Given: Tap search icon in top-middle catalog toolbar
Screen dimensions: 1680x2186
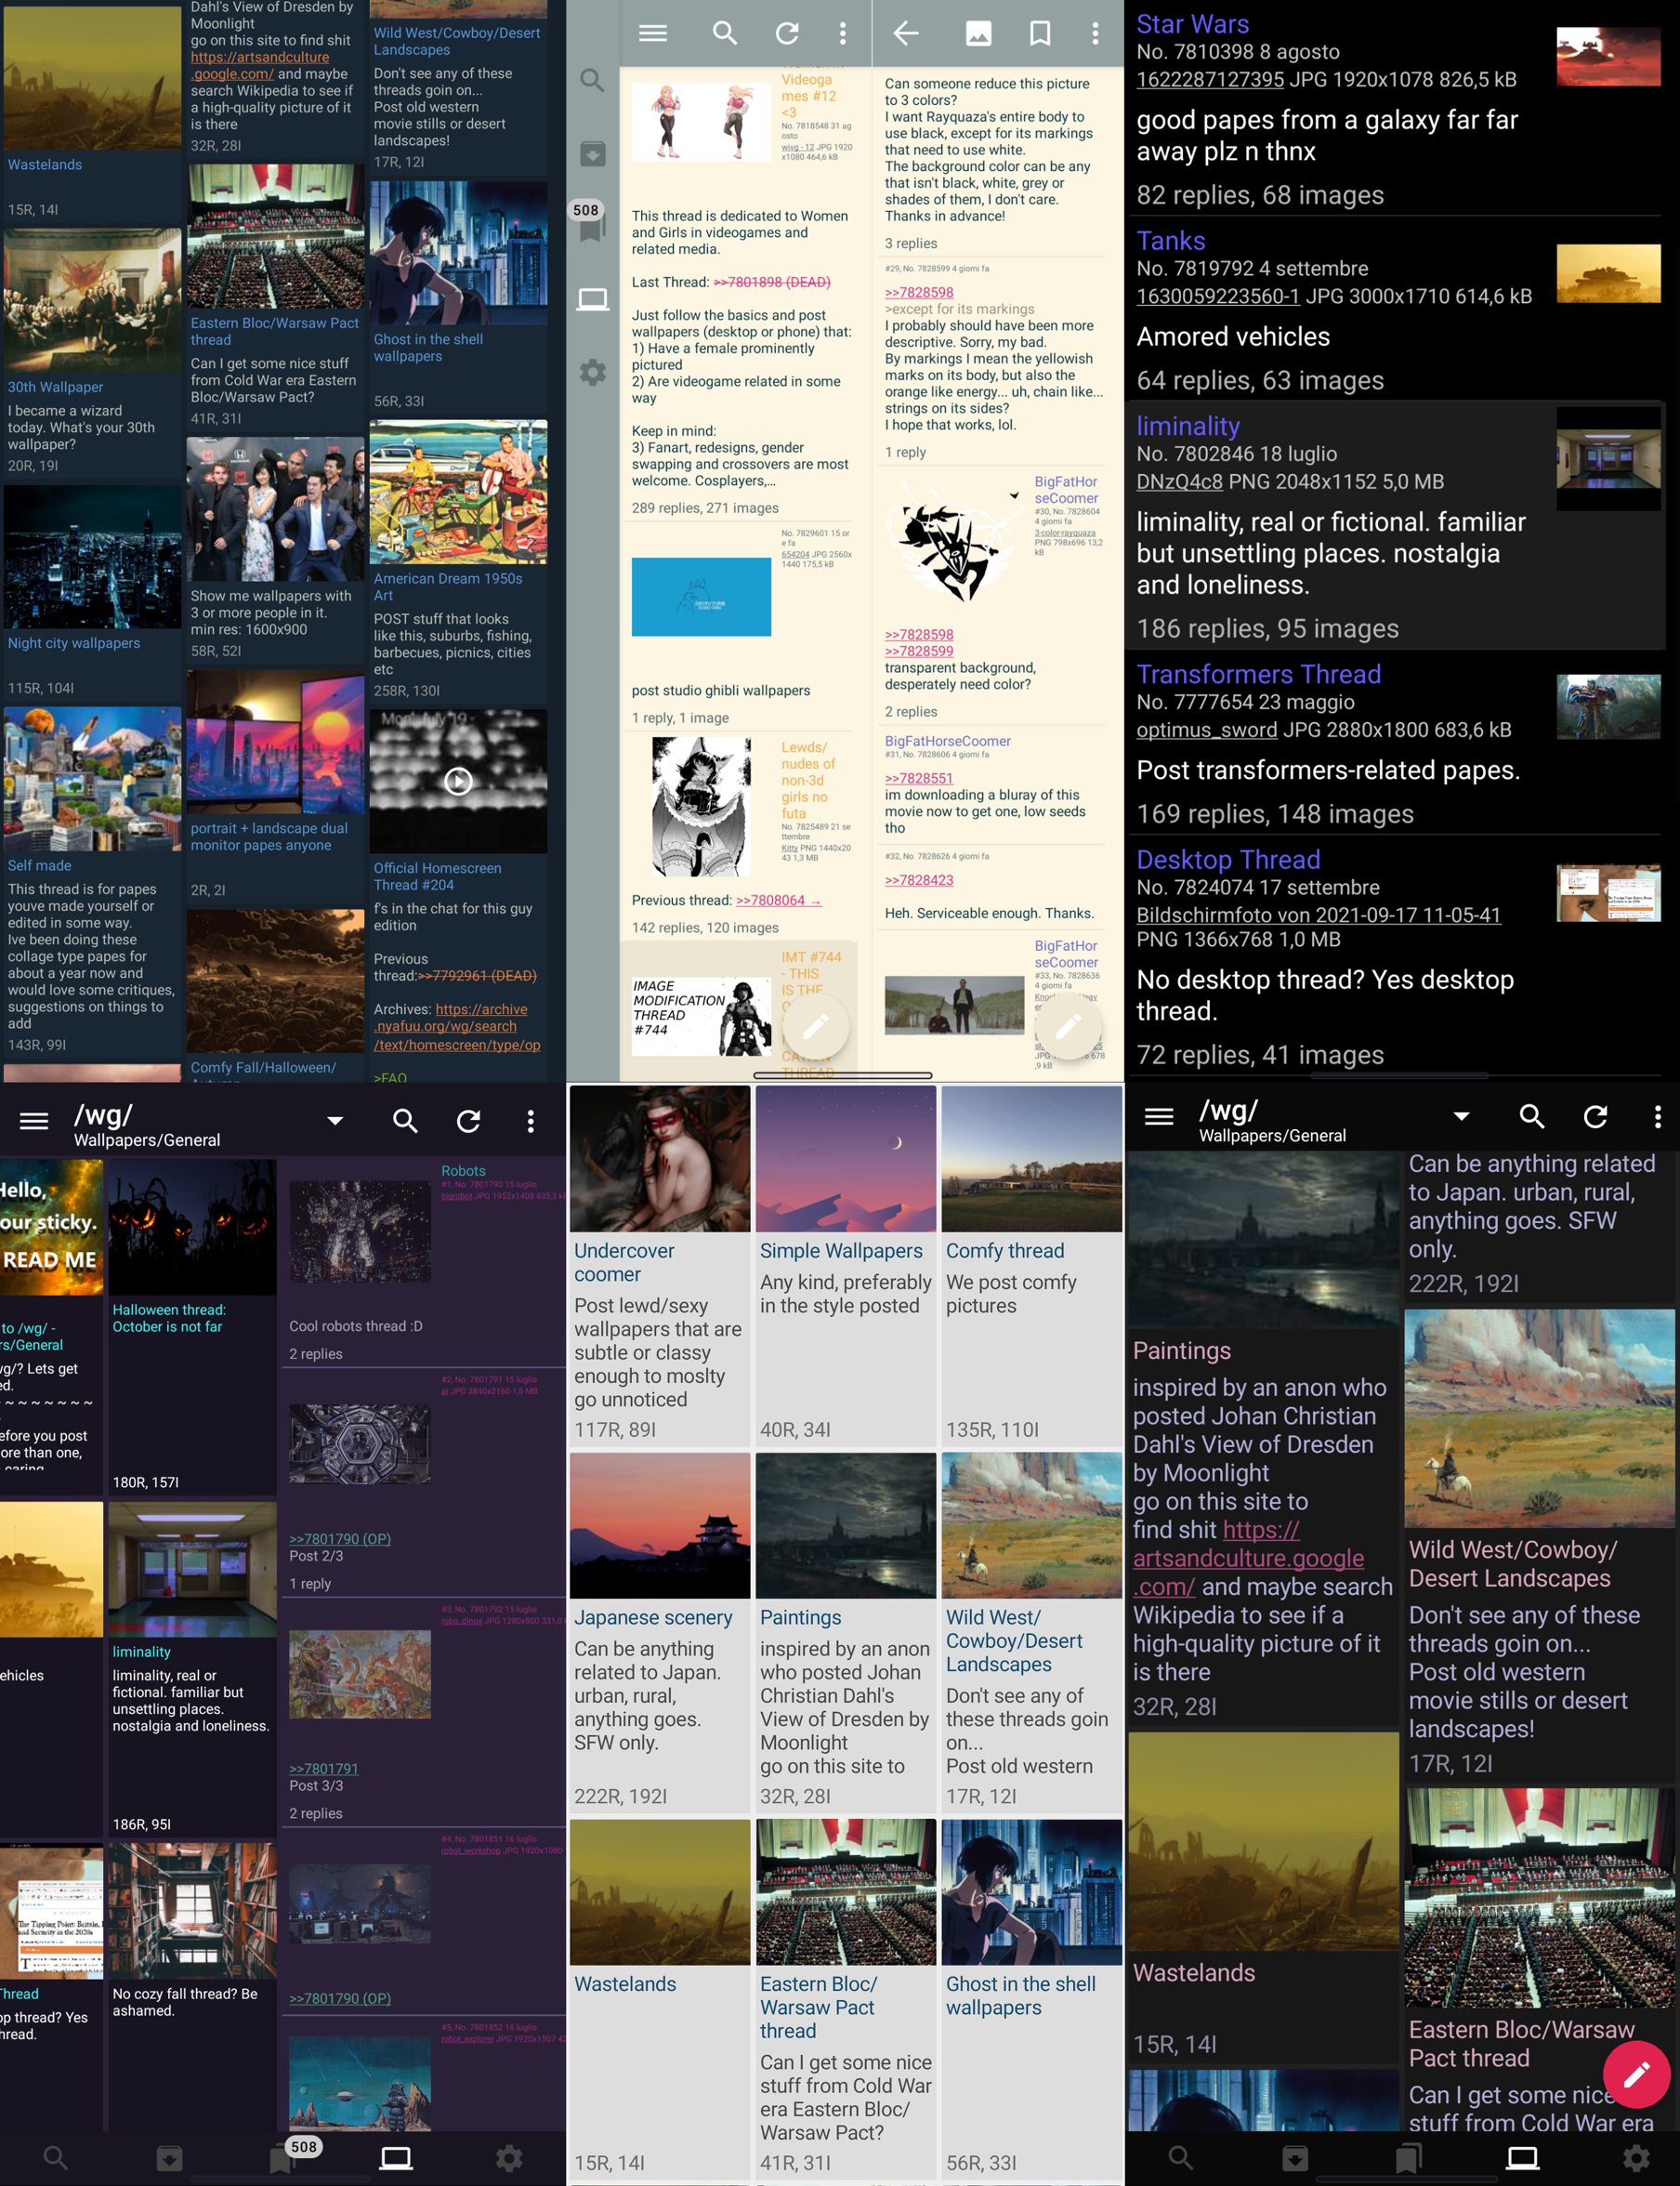Looking at the screenshot, I should [x=725, y=33].
